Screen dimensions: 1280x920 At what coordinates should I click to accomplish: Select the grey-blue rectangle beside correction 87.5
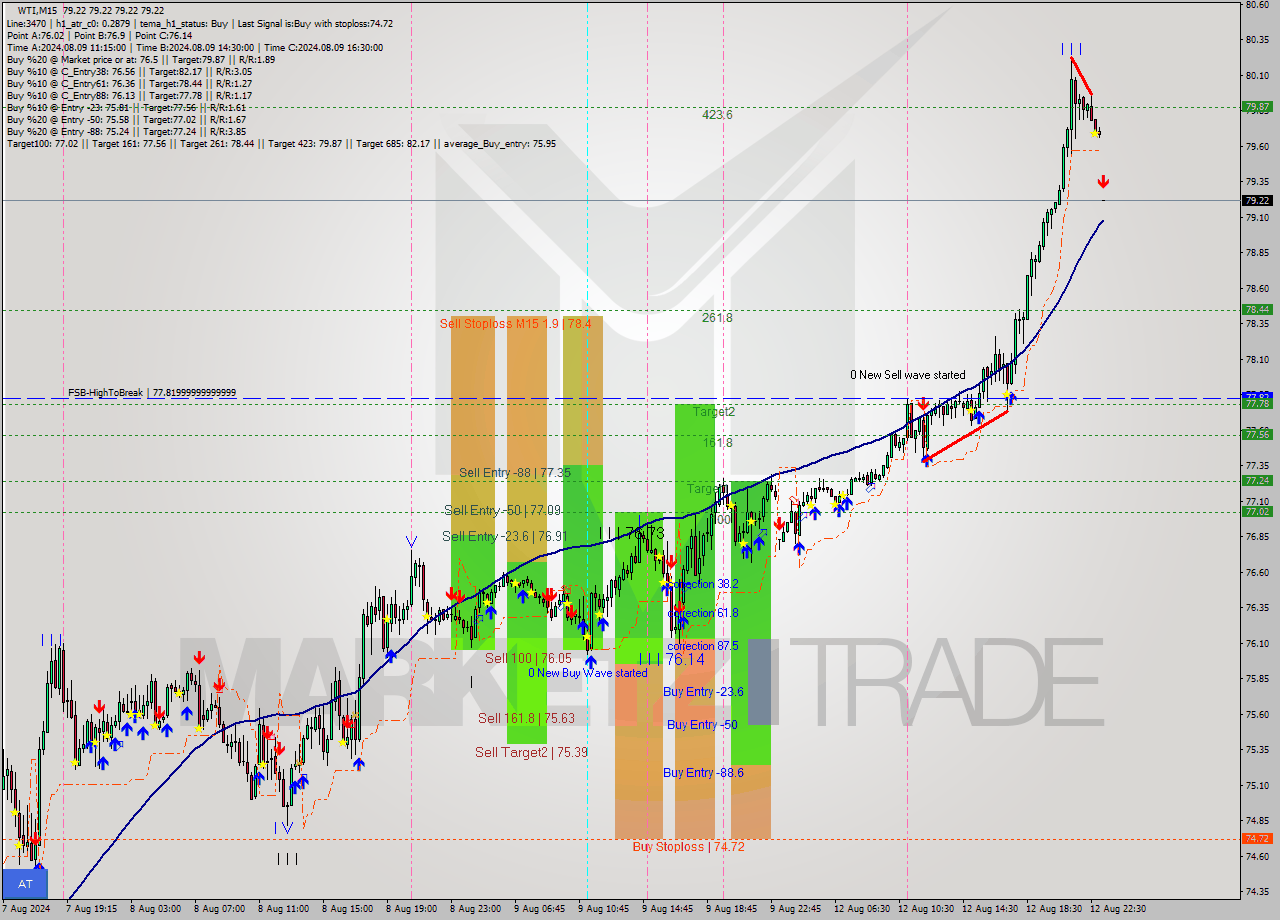[x=759, y=682]
